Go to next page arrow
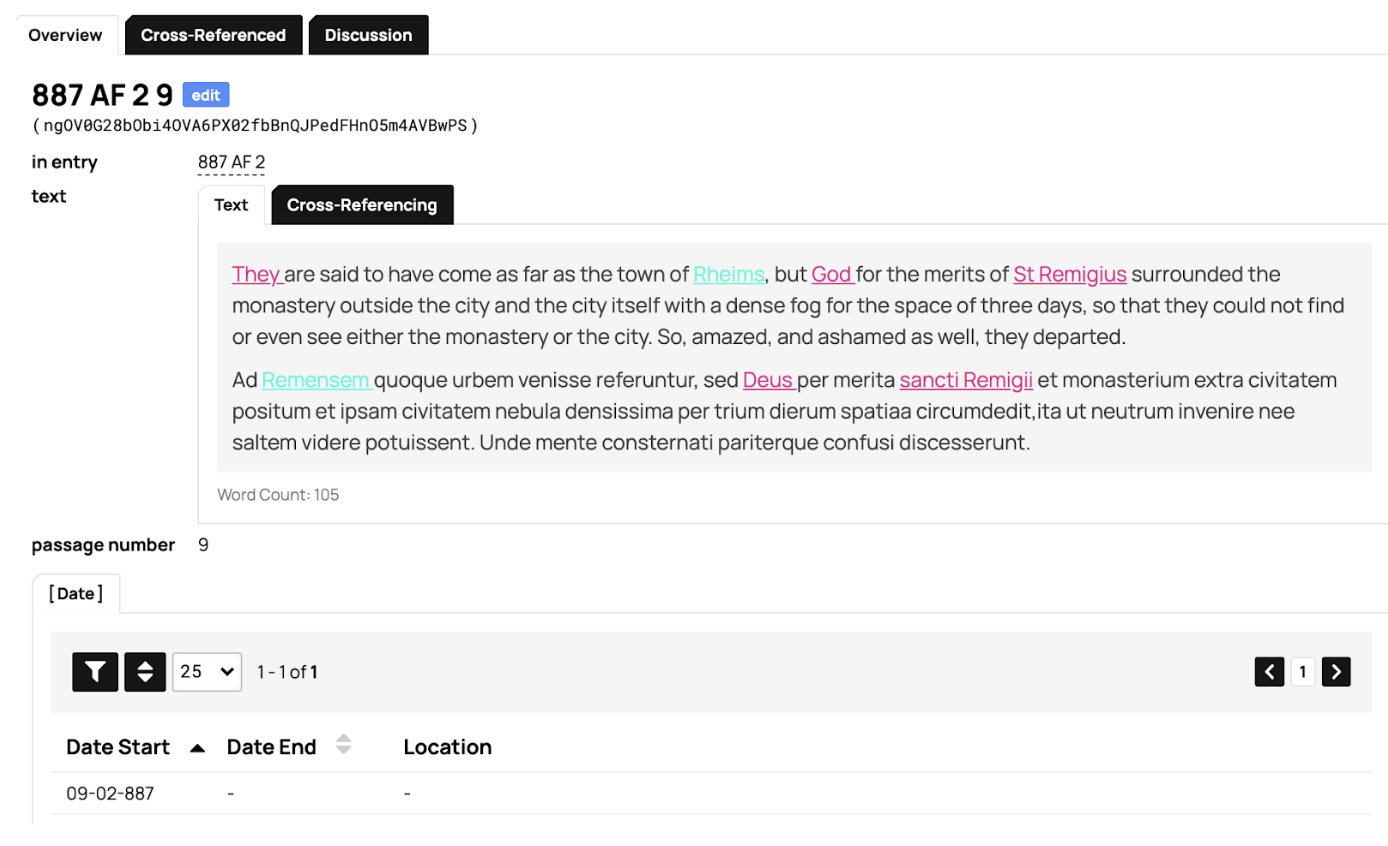The width and height of the screenshot is (1388, 846). 1336,672
